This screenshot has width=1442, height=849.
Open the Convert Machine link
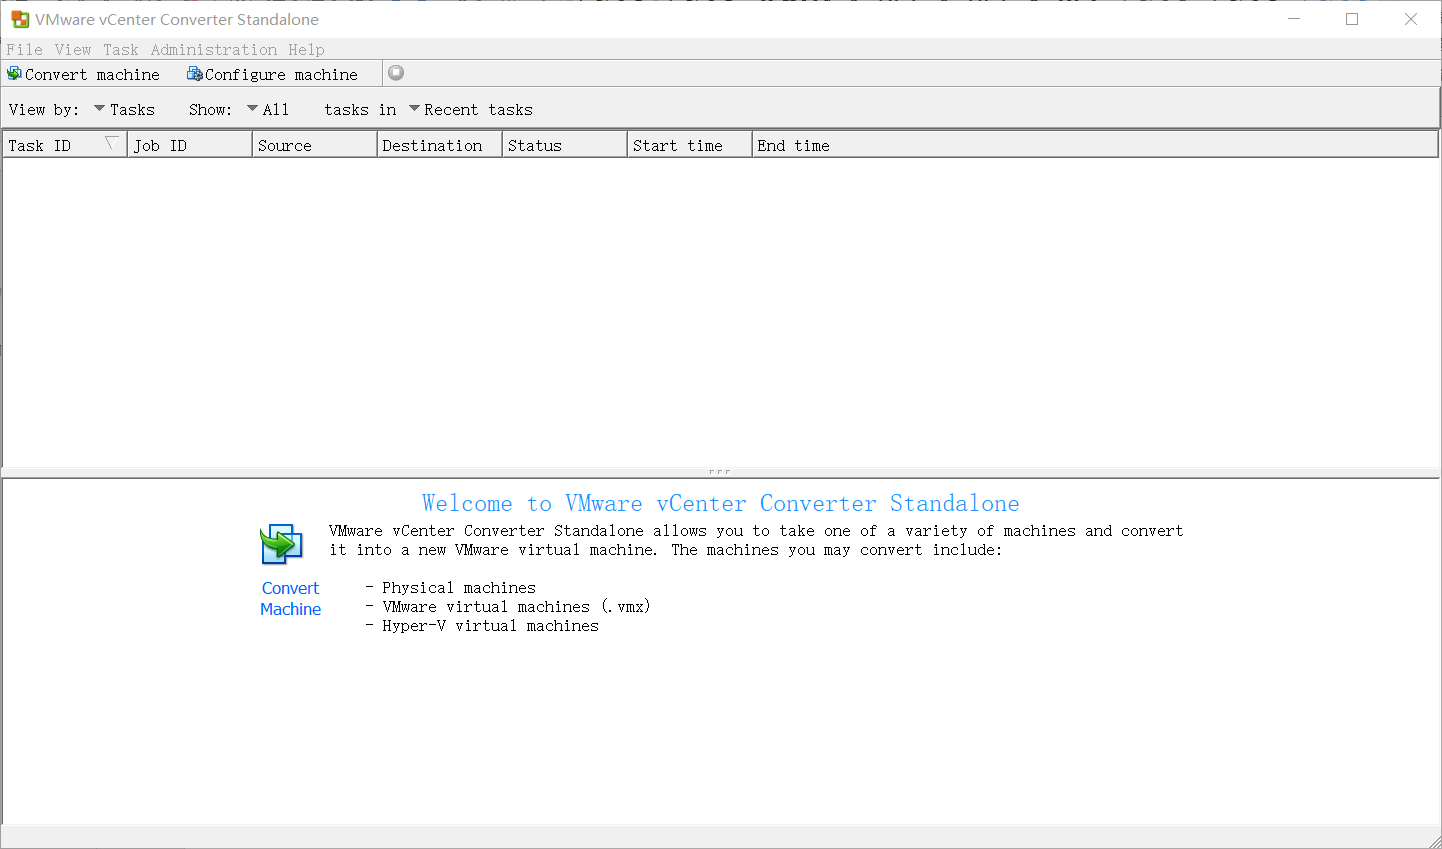pyautogui.click(x=290, y=599)
